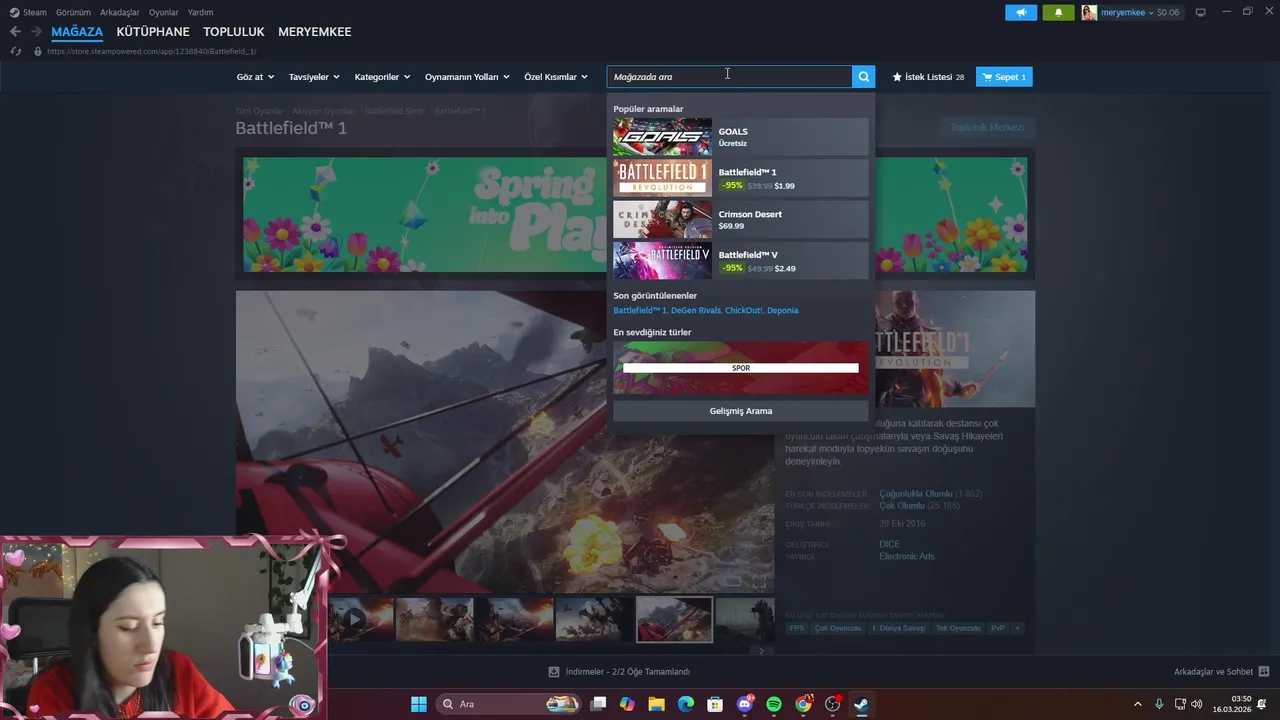Click the microphone tray icon
Viewport: 1280px width, 720px height.
point(1159,704)
